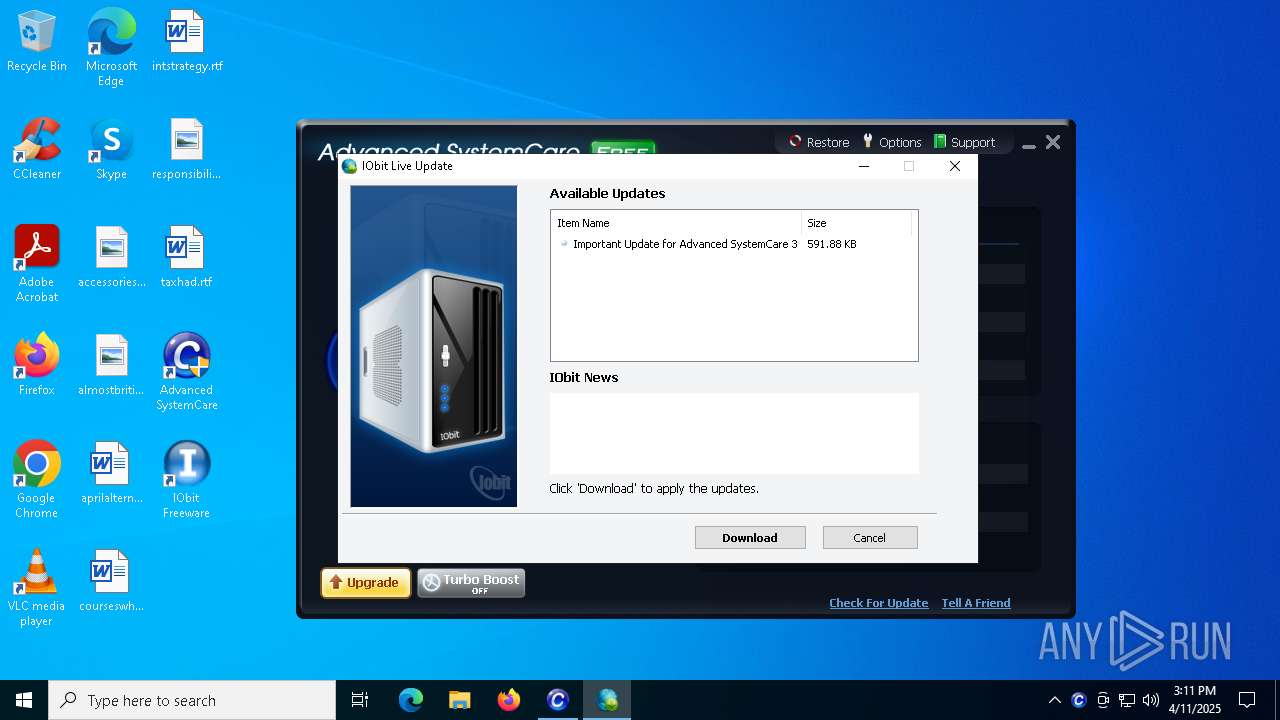Open the CCleaner desktop shortcut
The image size is (1280, 720).
[x=36, y=150]
